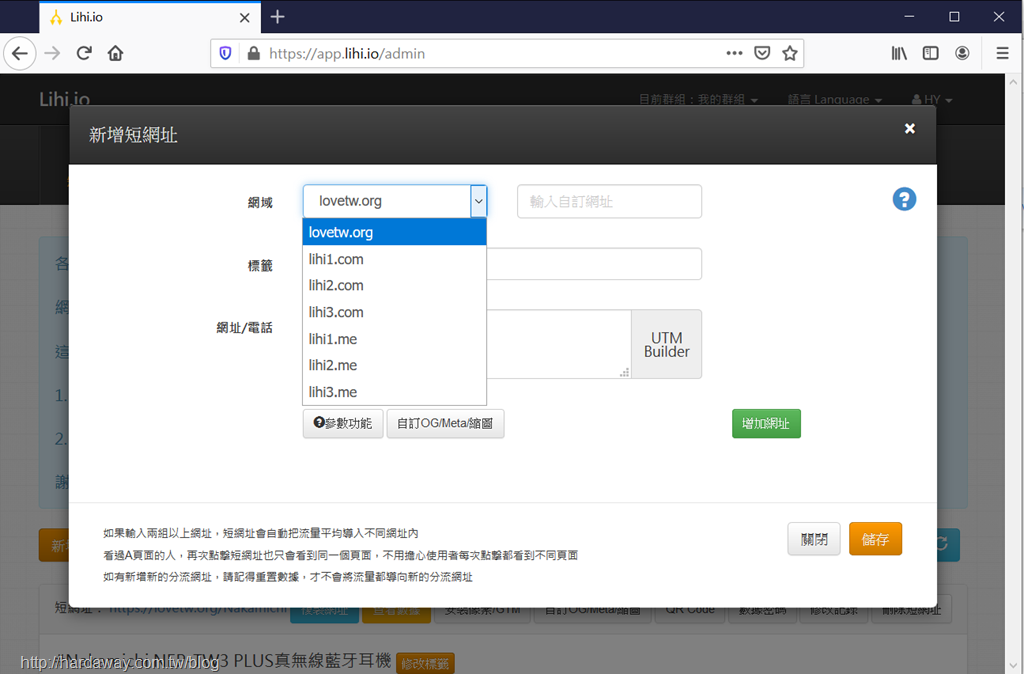Choose lihi2.me from the domain list
The image size is (1024, 674).
(x=394, y=365)
